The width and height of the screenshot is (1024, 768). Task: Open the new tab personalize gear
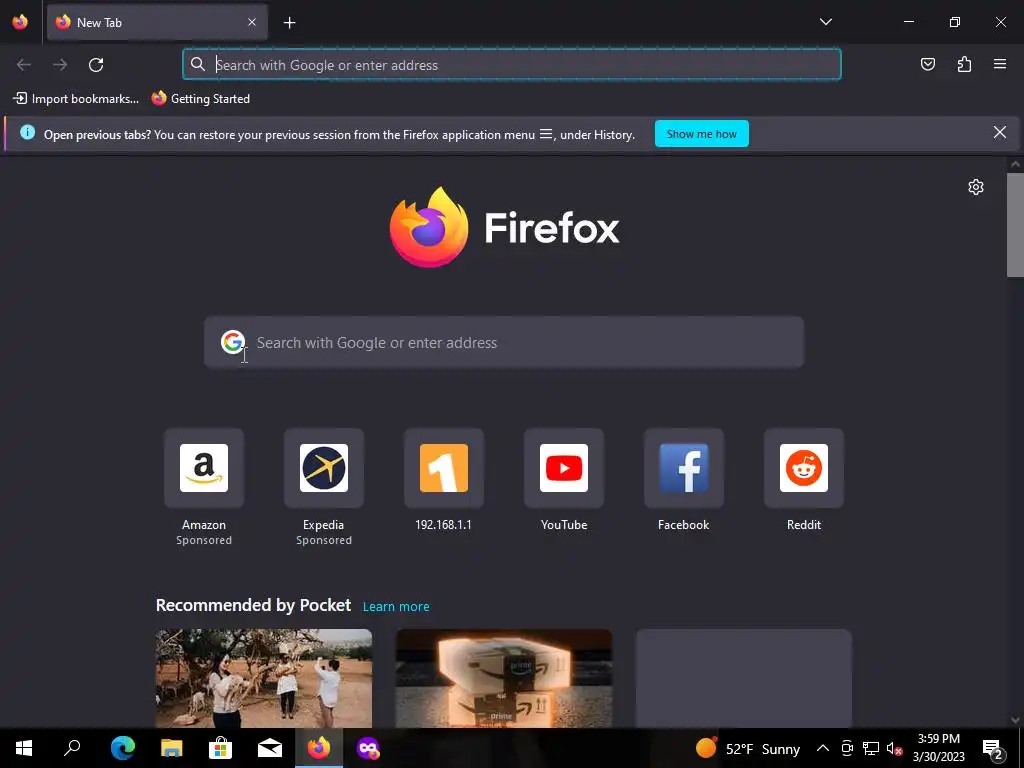(976, 187)
